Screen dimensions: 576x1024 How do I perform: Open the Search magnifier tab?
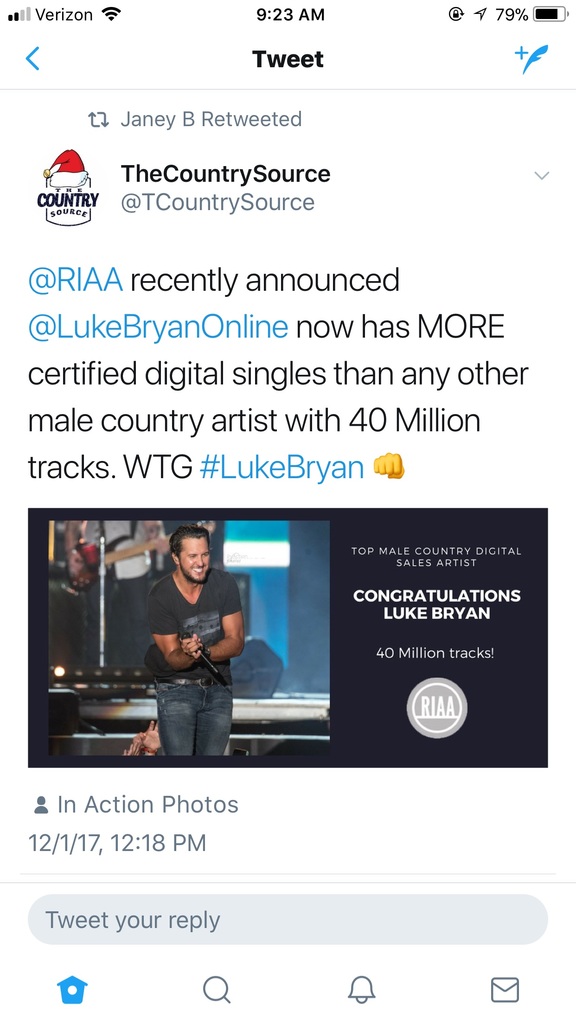pyautogui.click(x=216, y=989)
